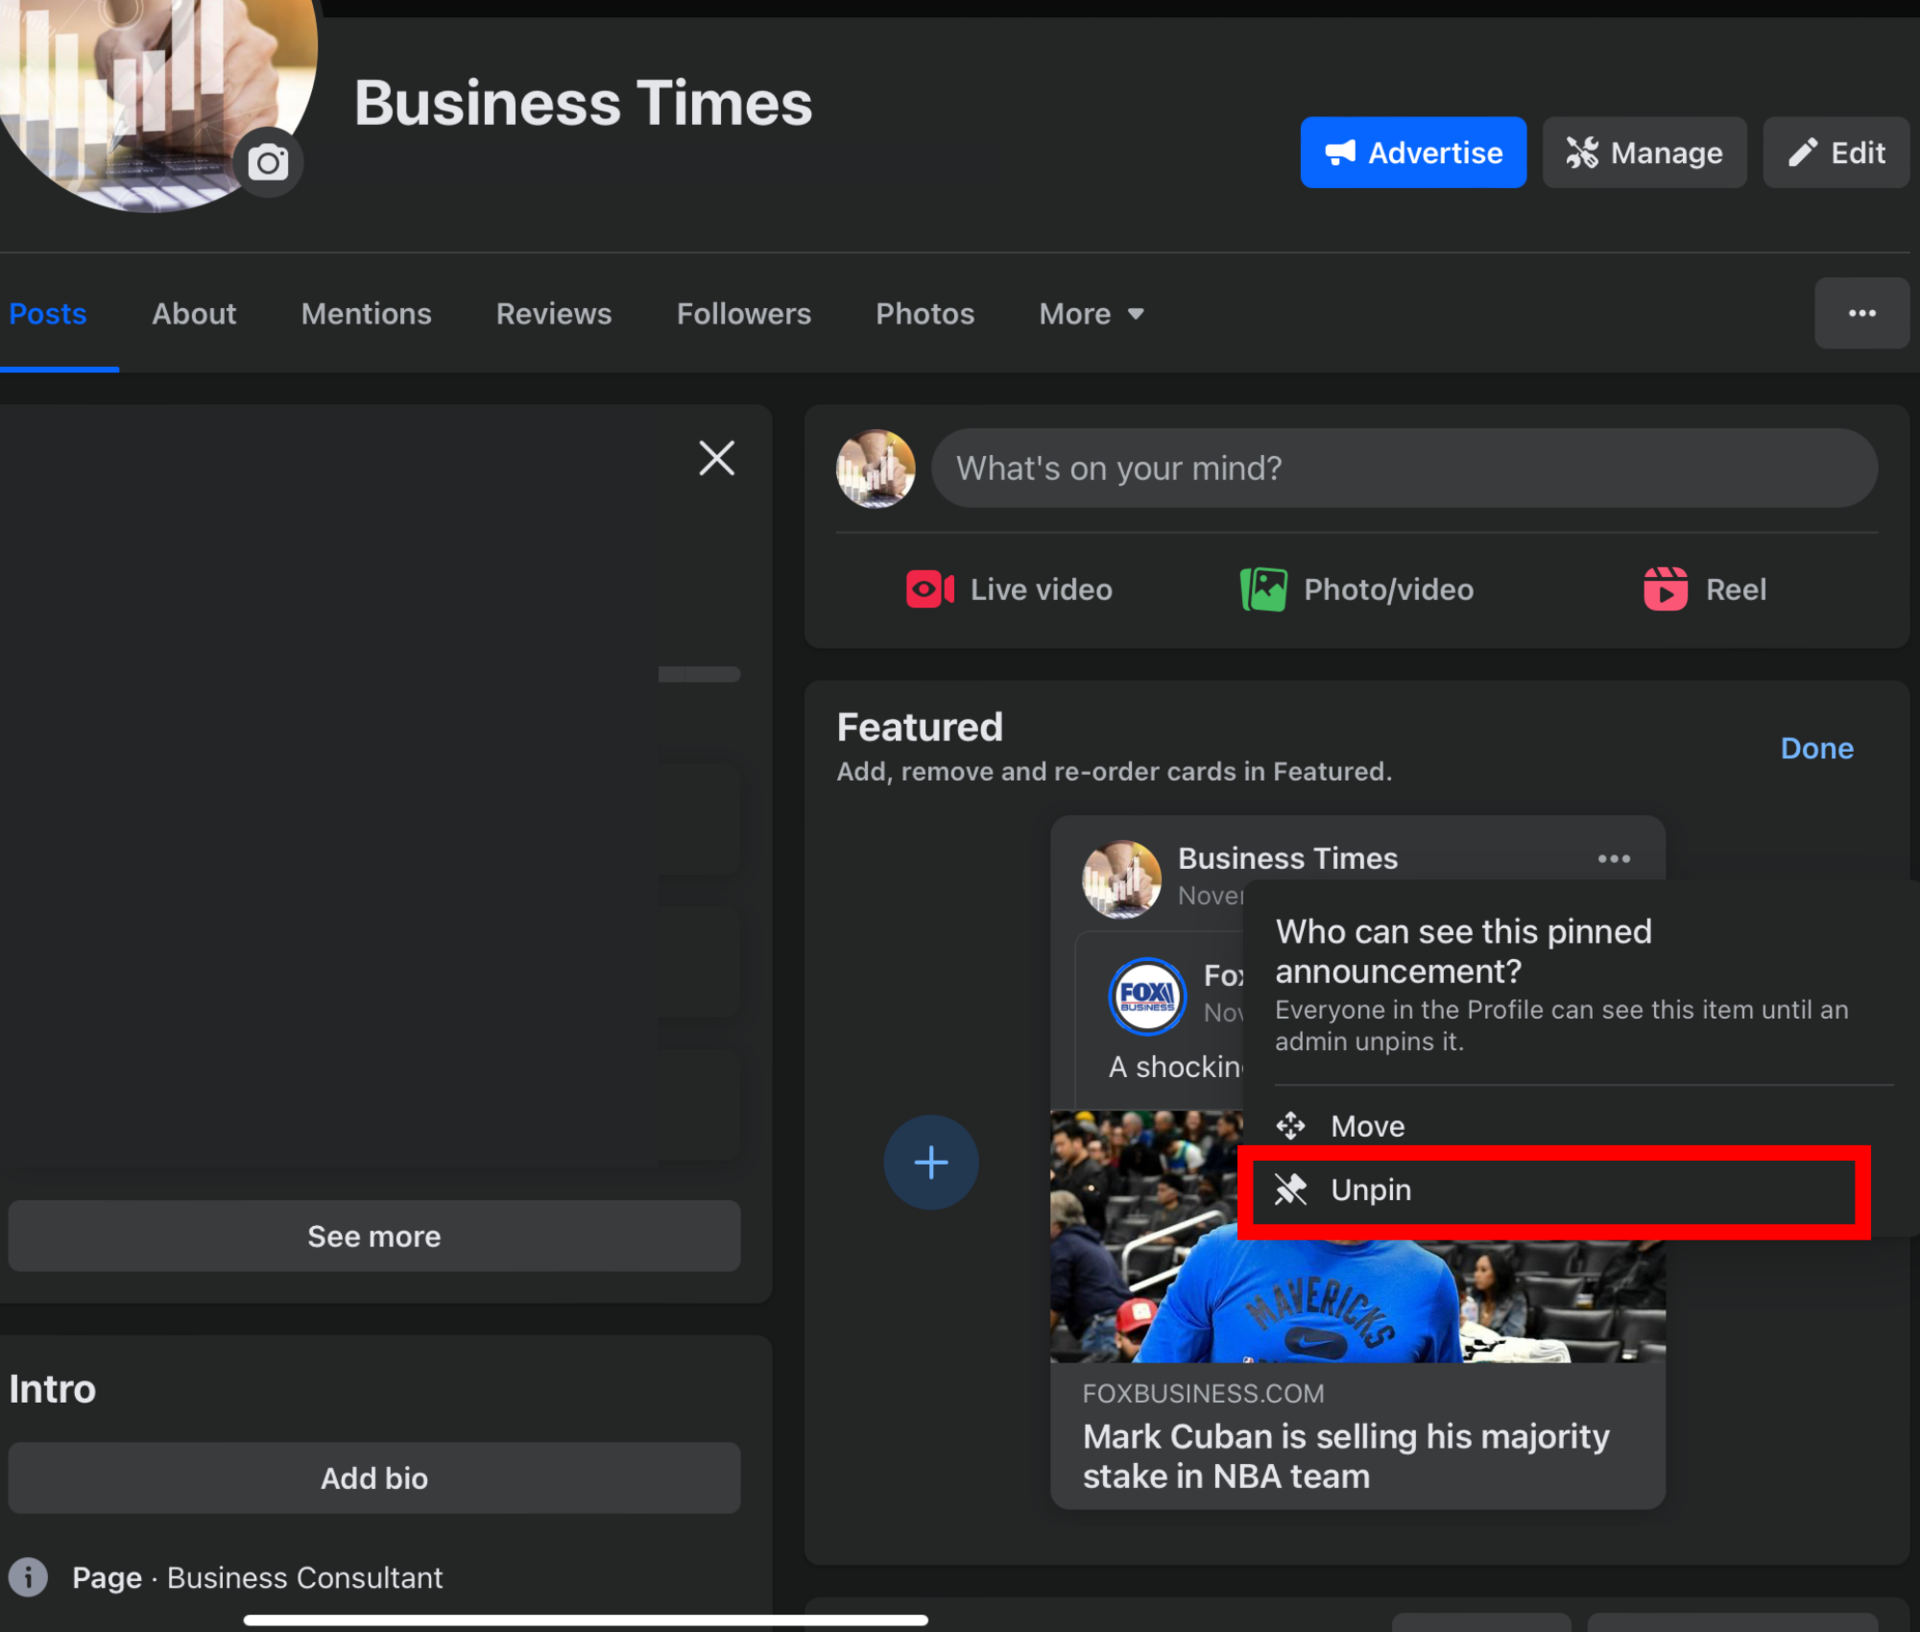Click the plus button to add featured card
The width and height of the screenshot is (1920, 1632).
pyautogui.click(x=930, y=1162)
